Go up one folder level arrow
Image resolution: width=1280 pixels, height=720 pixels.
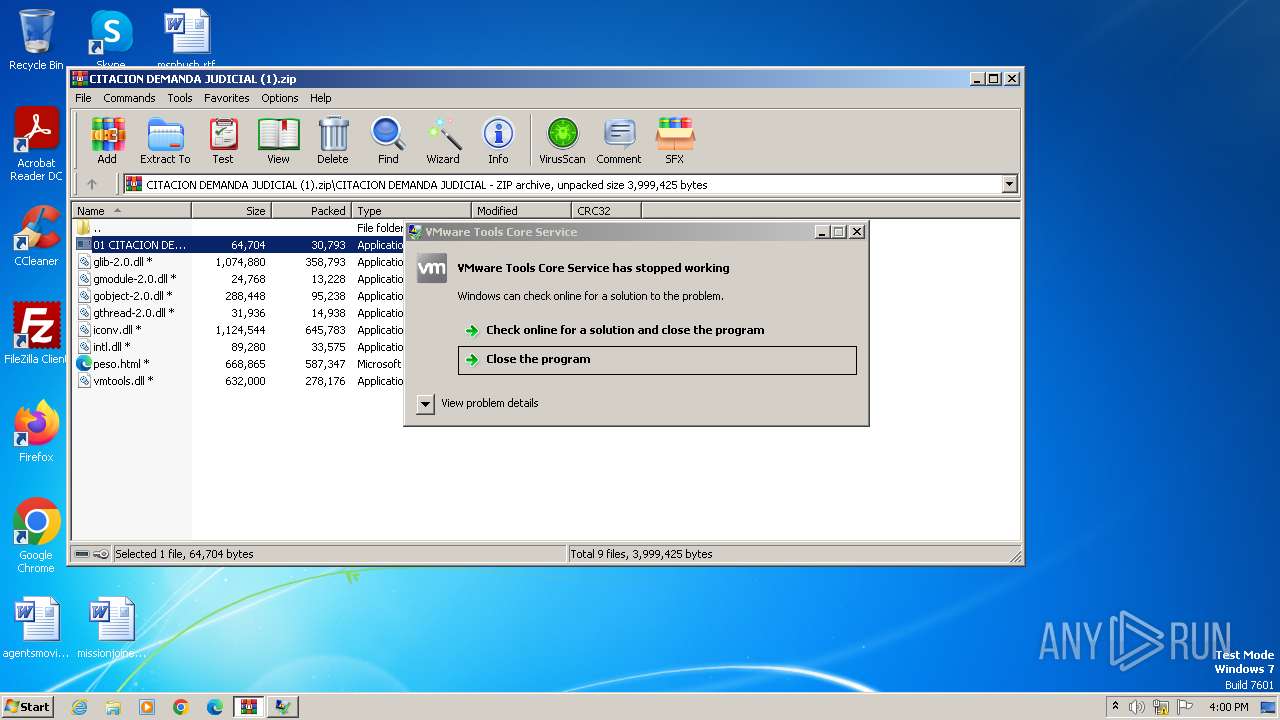[92, 184]
